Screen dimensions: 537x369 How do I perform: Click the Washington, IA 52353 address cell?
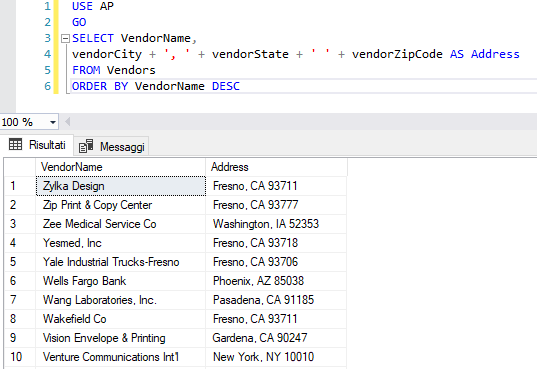276,224
